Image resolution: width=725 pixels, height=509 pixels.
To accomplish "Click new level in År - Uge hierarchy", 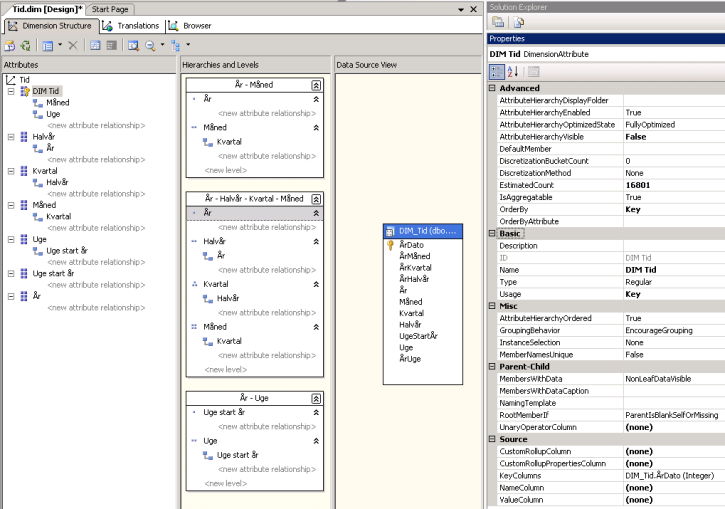I will tap(226, 484).
